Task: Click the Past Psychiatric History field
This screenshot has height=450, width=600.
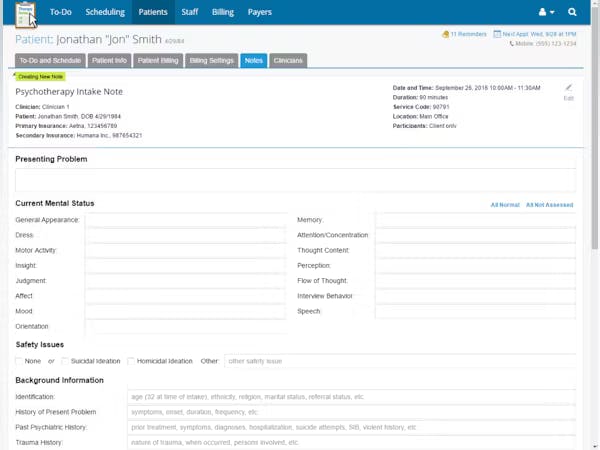Action: click(x=352, y=427)
